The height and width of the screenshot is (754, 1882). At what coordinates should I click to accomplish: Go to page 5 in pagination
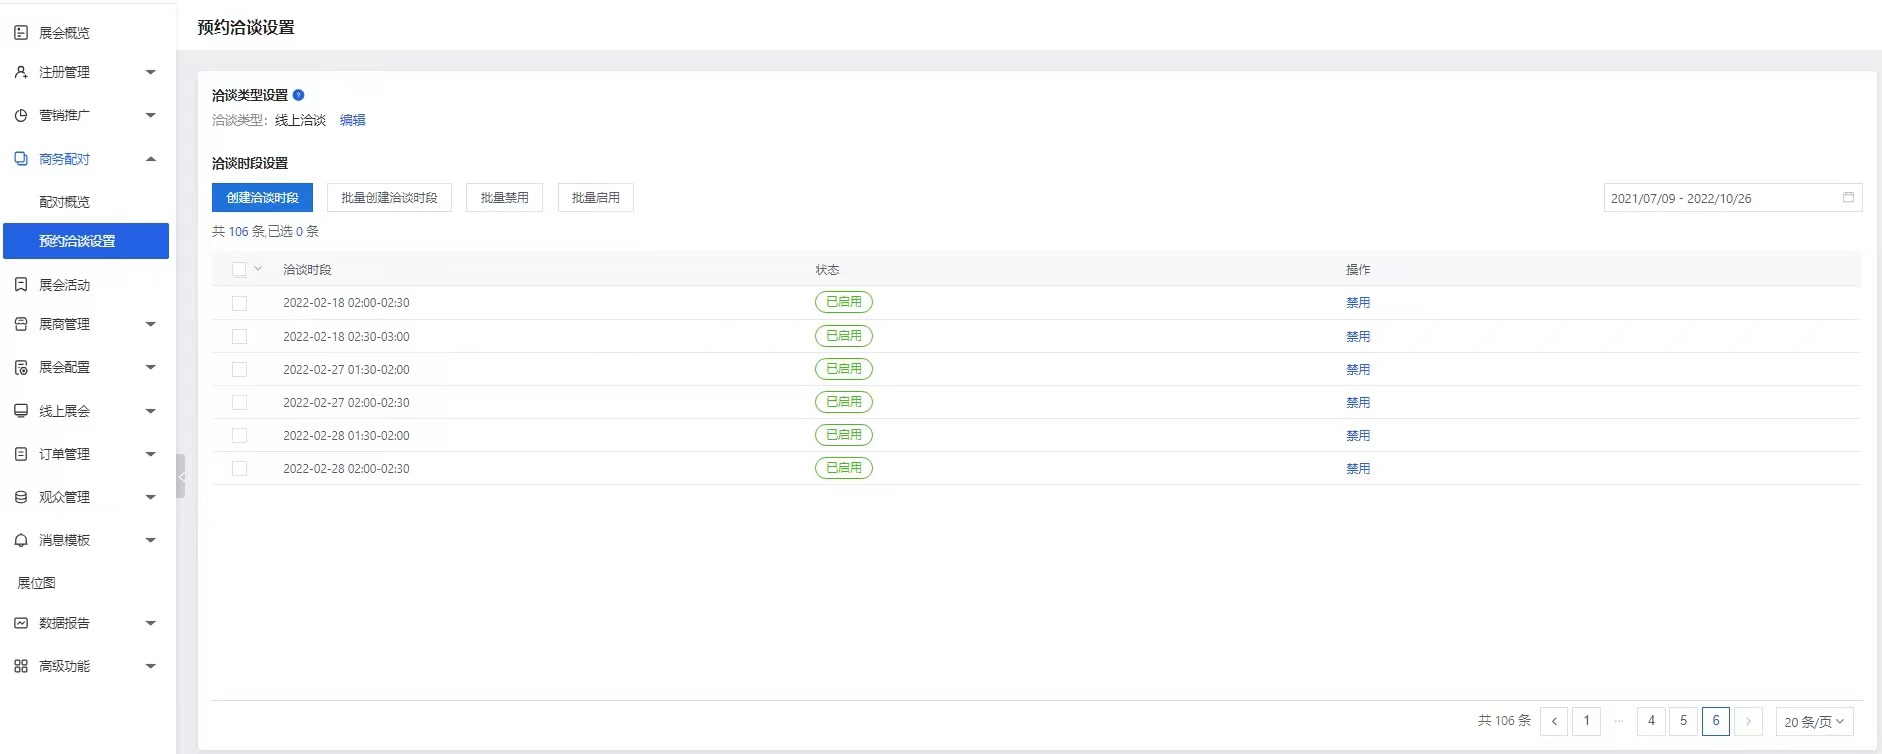click(x=1683, y=721)
